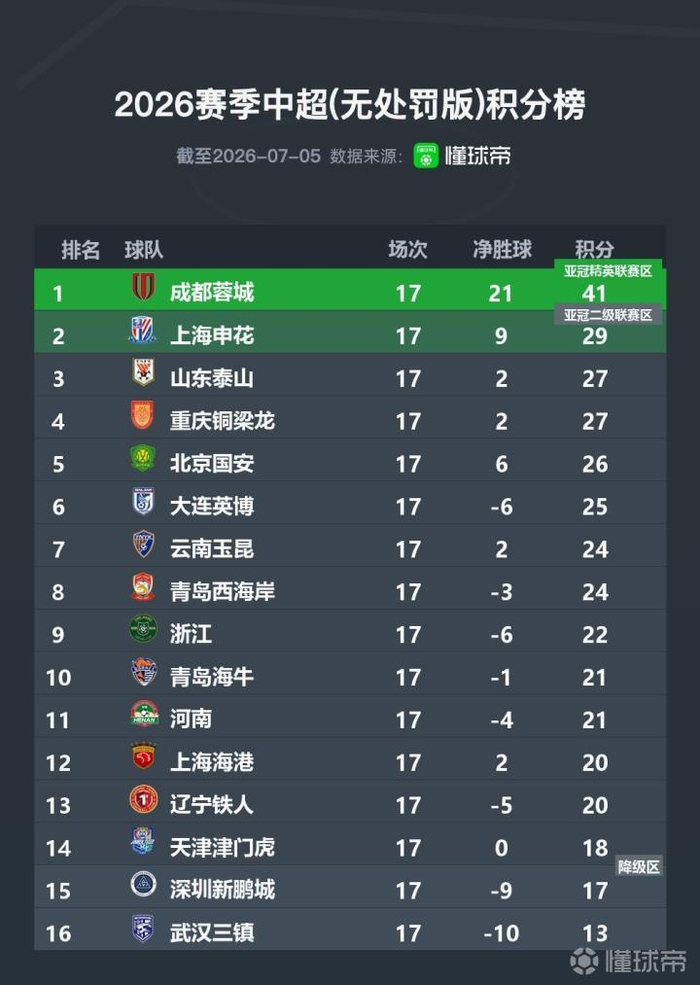Click the 亚冠二级联赛区 label
Screen dimensions: 700x985
click(608, 315)
